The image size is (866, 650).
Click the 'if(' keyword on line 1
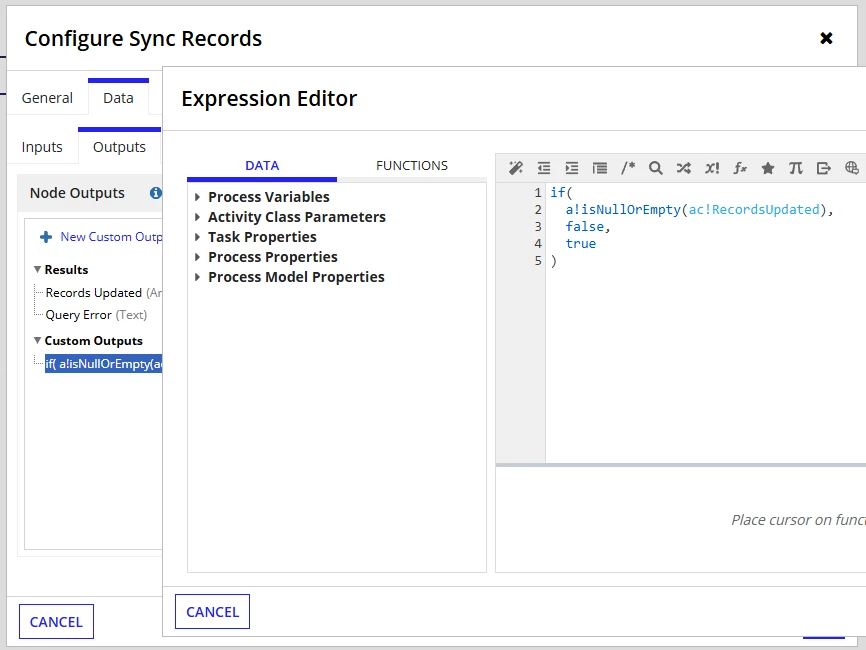[561, 192]
